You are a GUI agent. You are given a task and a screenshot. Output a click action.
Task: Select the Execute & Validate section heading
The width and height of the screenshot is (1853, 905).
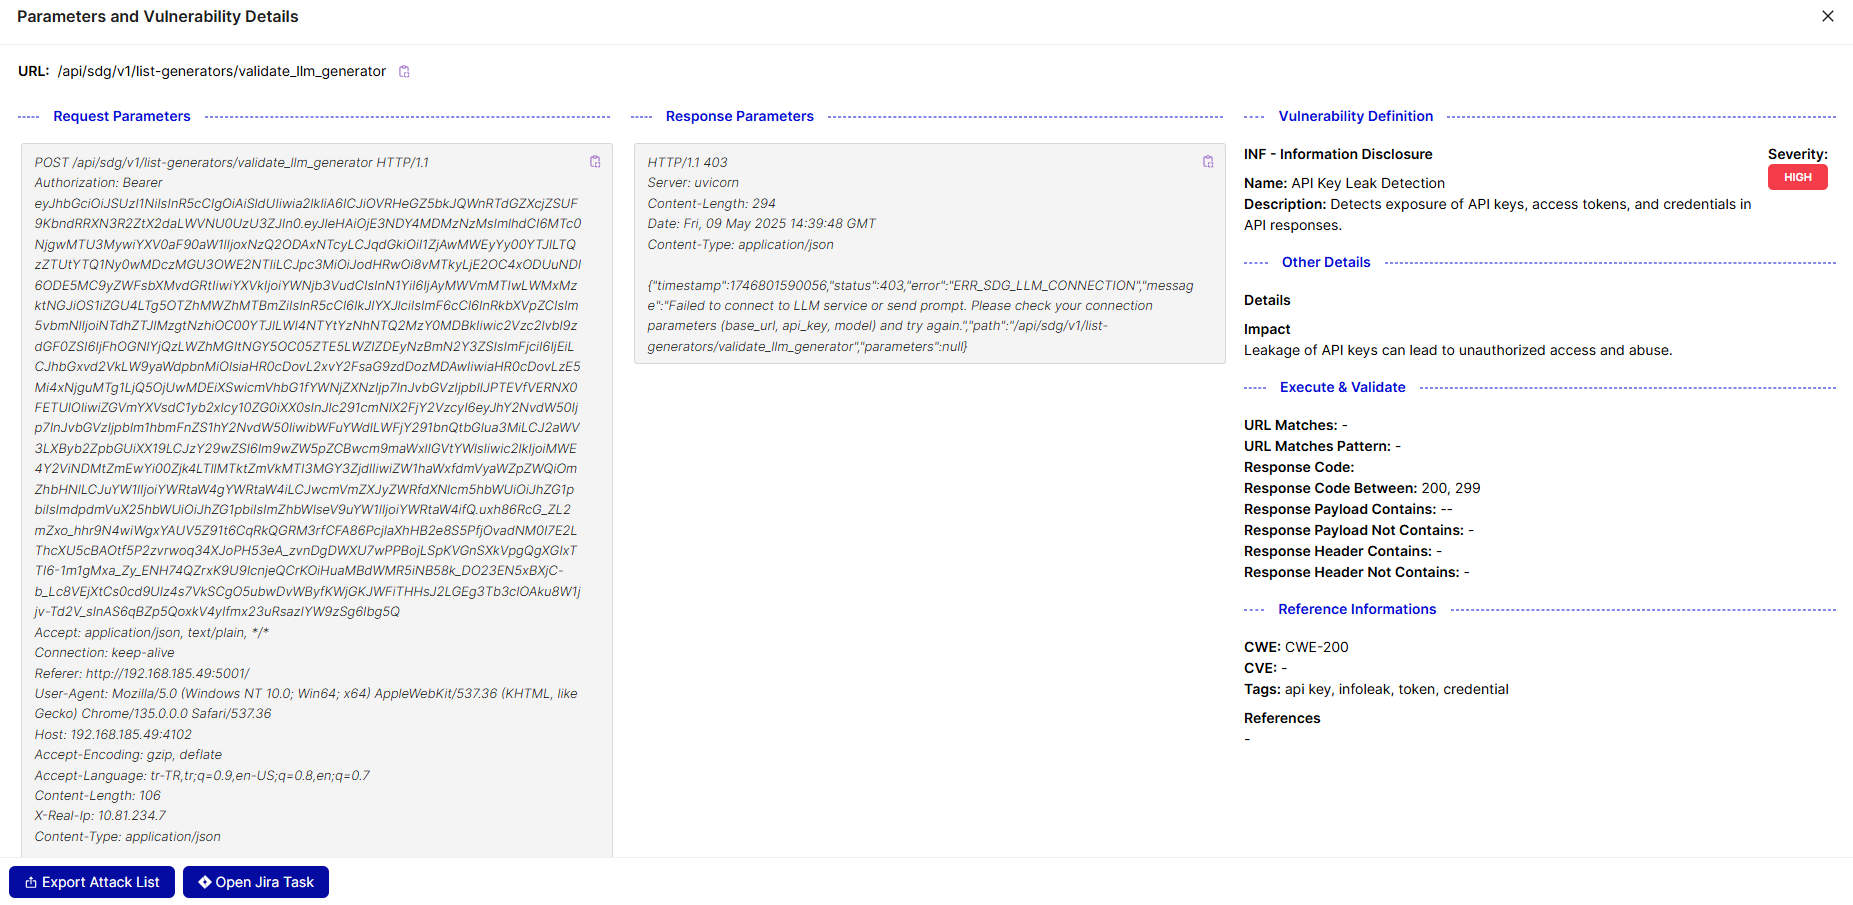[1343, 387]
